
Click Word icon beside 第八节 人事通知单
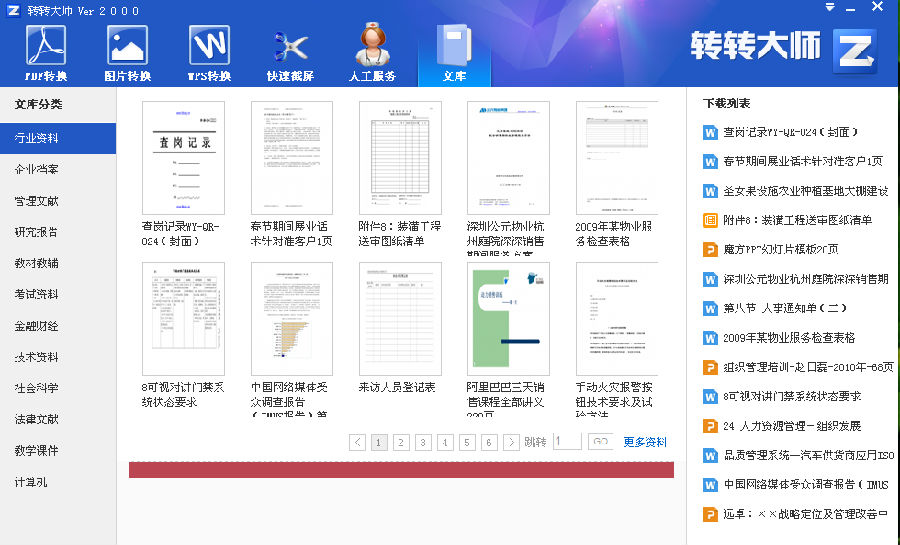point(710,309)
